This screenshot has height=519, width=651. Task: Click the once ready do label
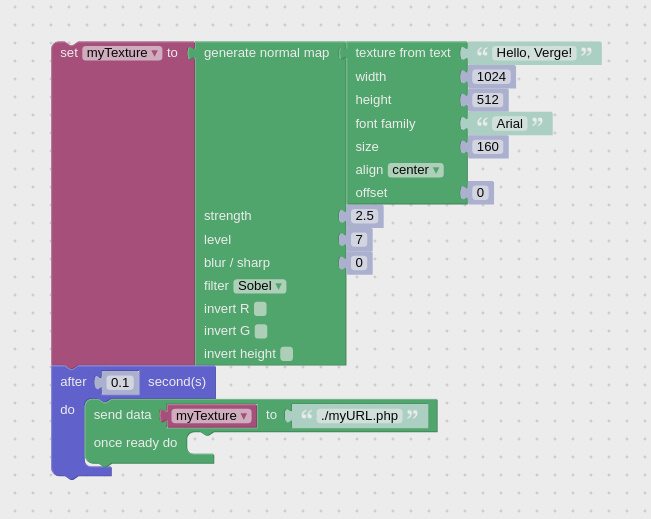point(135,443)
